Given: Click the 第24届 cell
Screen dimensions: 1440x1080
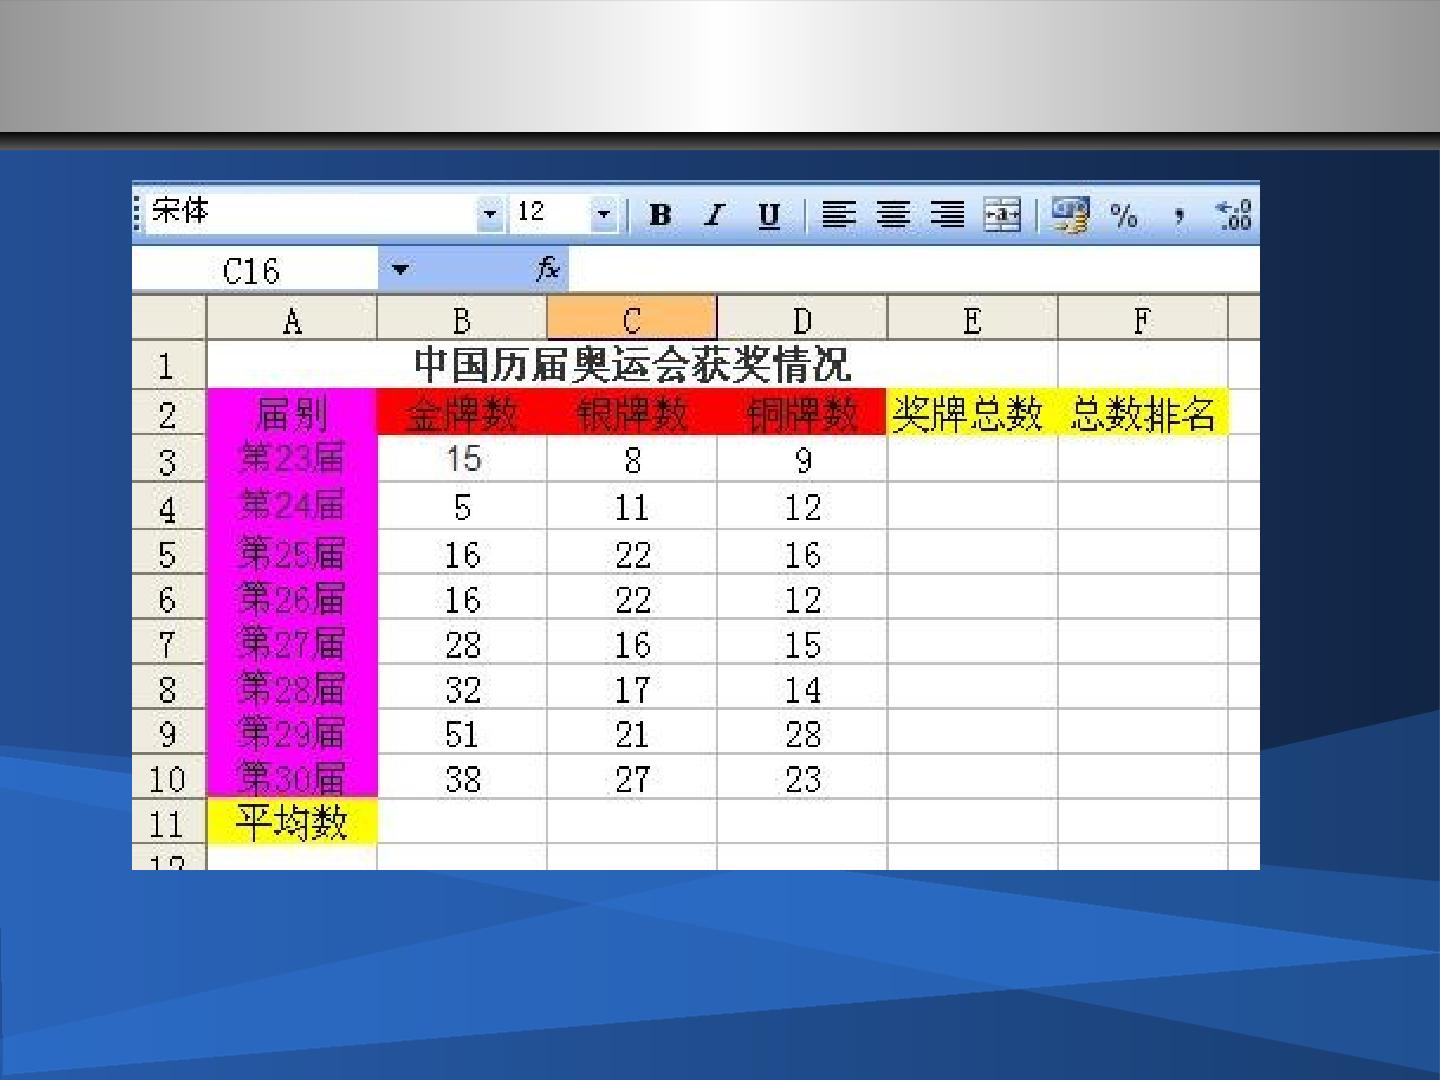Looking at the screenshot, I should pos(292,506).
